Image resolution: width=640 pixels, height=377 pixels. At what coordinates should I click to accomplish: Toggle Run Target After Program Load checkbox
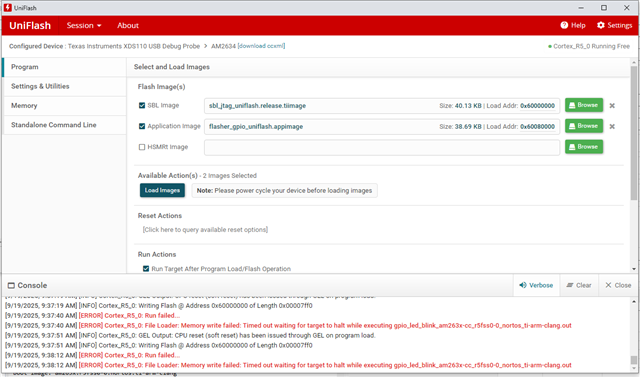(146, 268)
